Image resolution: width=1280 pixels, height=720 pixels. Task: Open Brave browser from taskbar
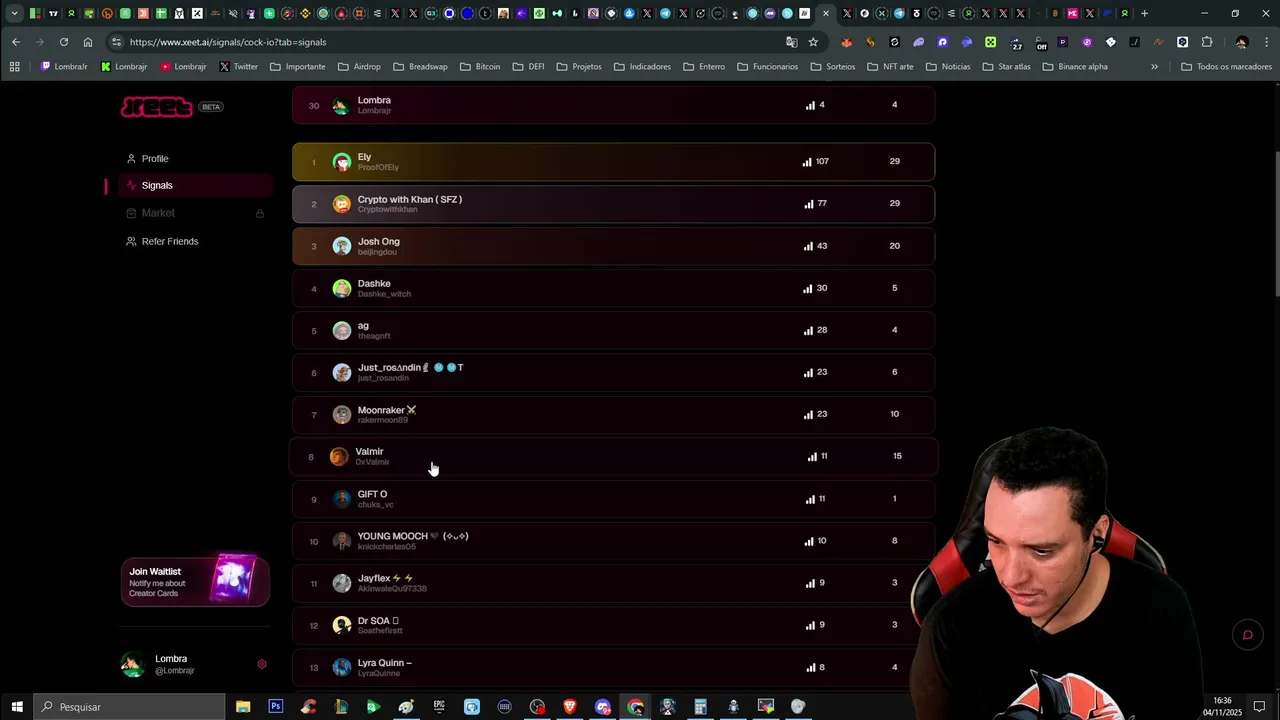(x=570, y=707)
